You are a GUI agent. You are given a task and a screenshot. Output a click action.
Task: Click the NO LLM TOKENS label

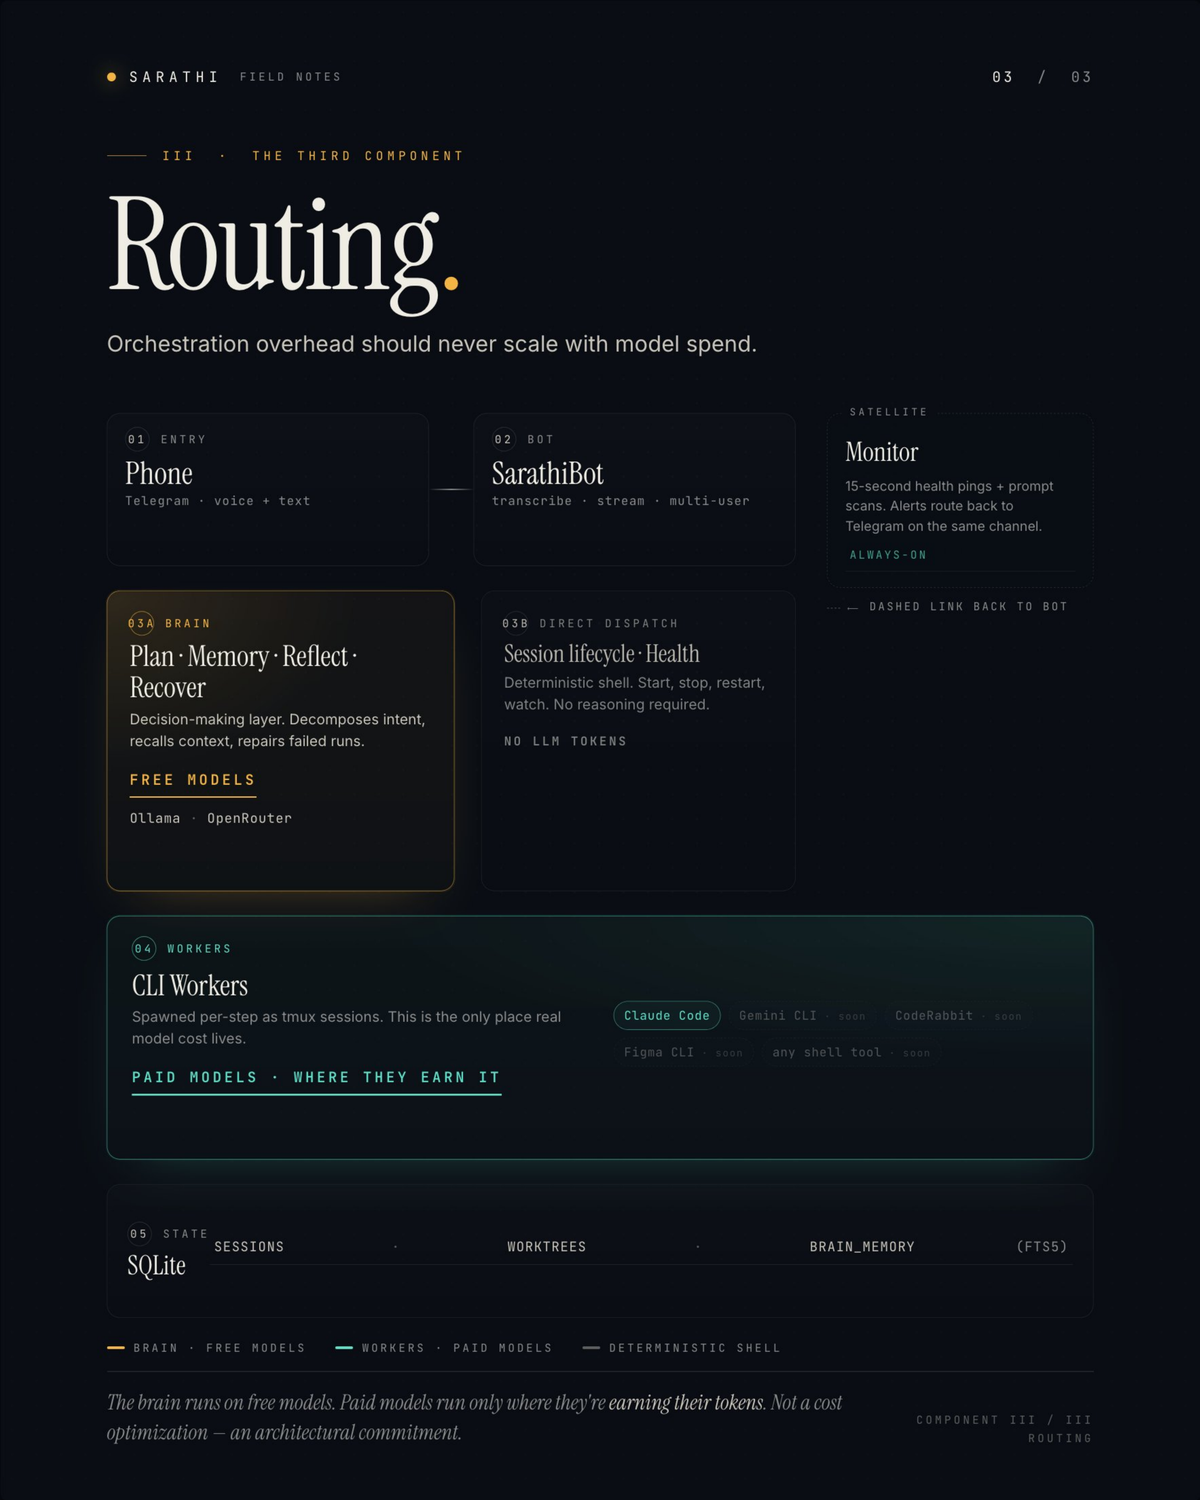(565, 741)
